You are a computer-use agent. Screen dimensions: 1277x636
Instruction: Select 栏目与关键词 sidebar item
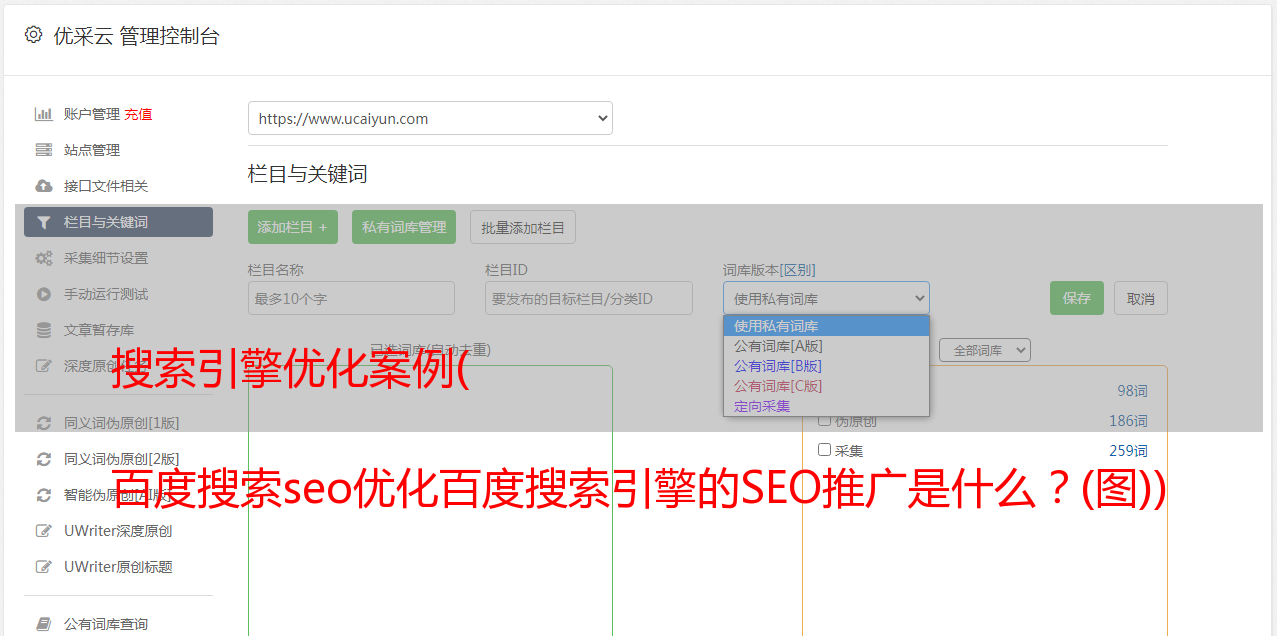point(118,222)
